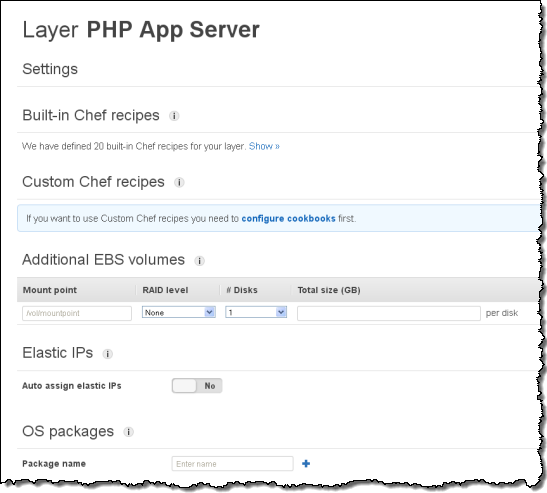Click the Mount point column header
This screenshot has width=547, height=493.
click(x=50, y=290)
